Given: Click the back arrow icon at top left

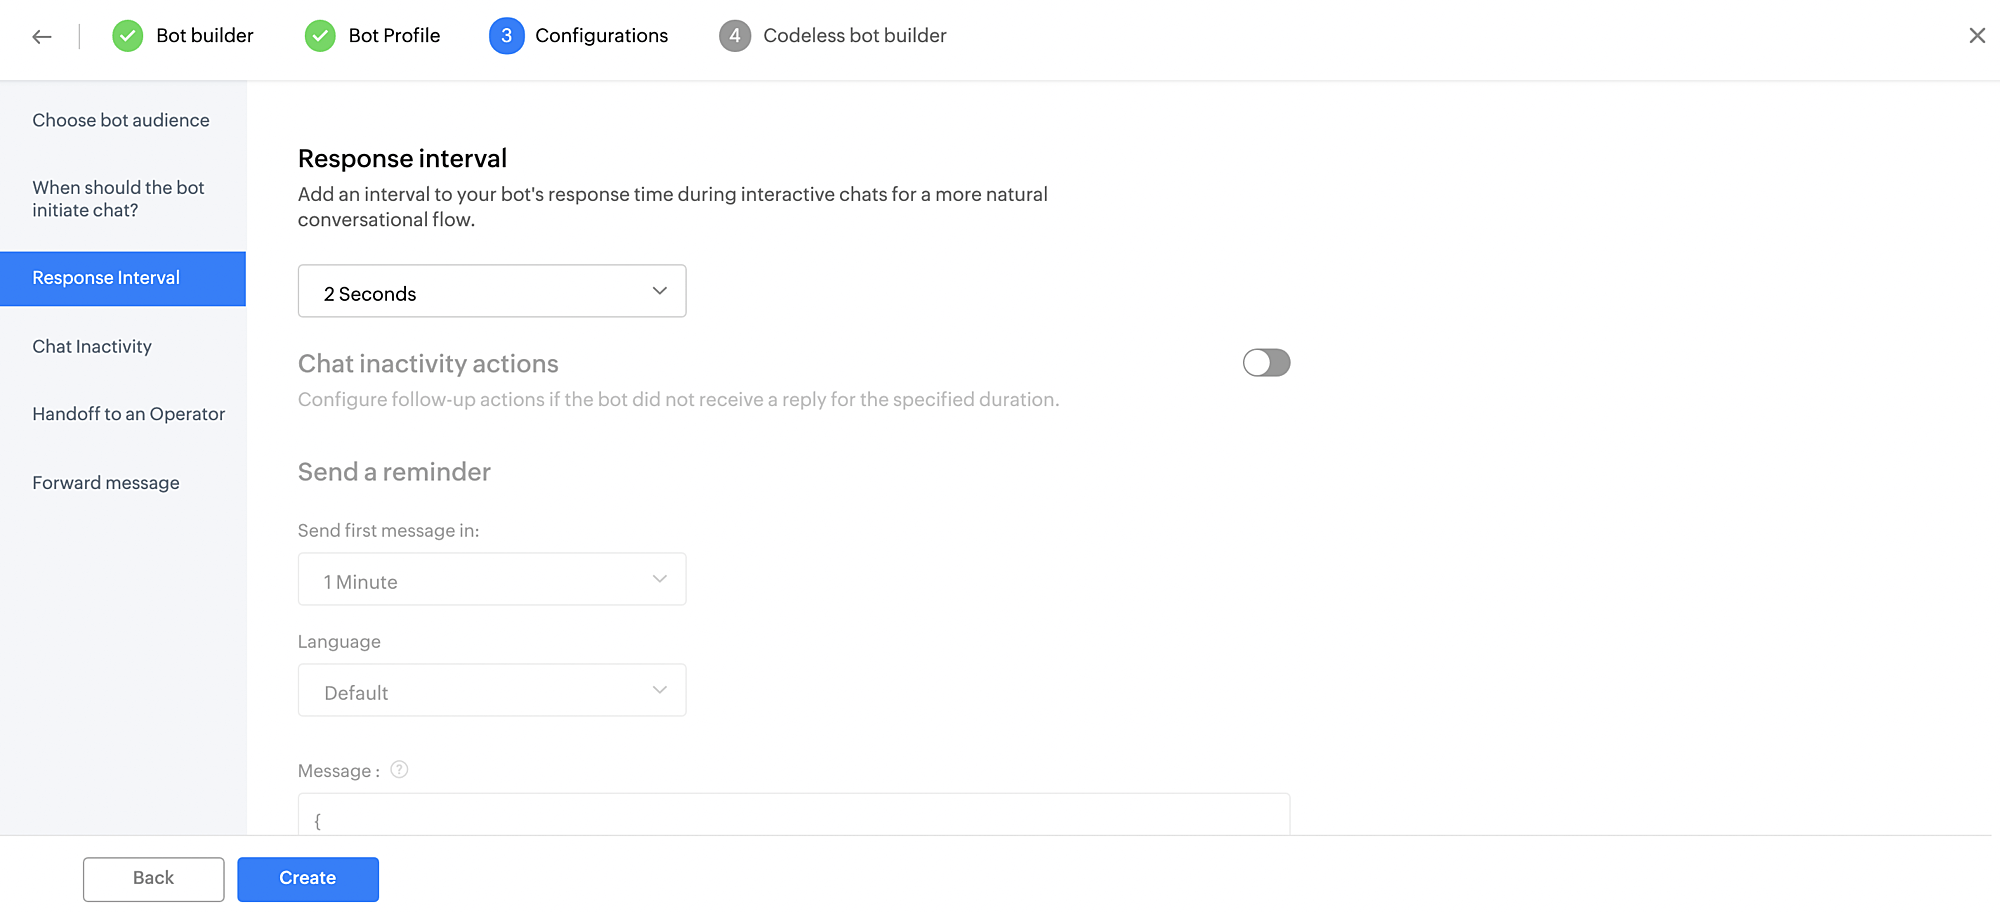Looking at the screenshot, I should point(41,37).
